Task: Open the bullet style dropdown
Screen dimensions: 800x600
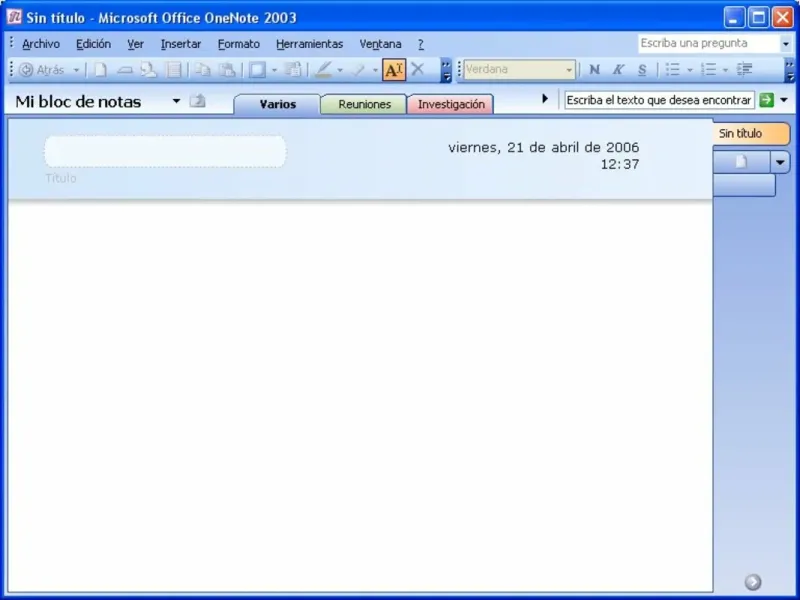Action: (690, 69)
